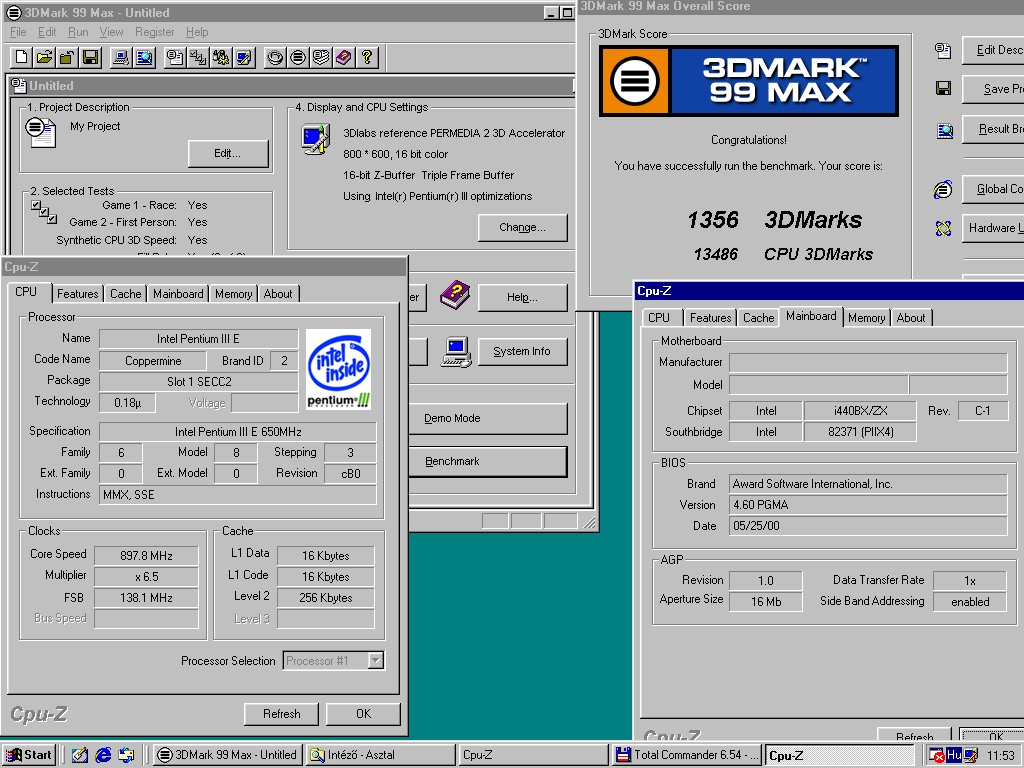The image size is (1024, 768).
Task: Open the Register menu in 3DMark
Action: pos(155,32)
